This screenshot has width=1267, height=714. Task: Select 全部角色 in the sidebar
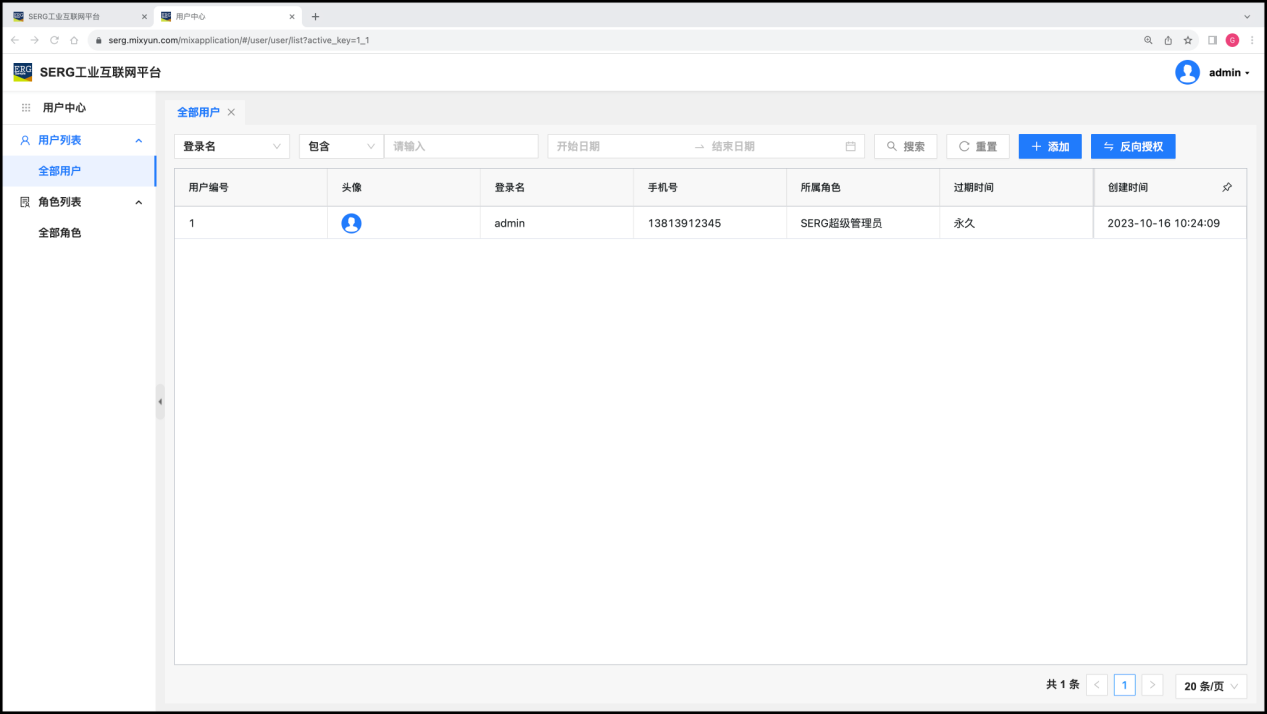[59, 233]
